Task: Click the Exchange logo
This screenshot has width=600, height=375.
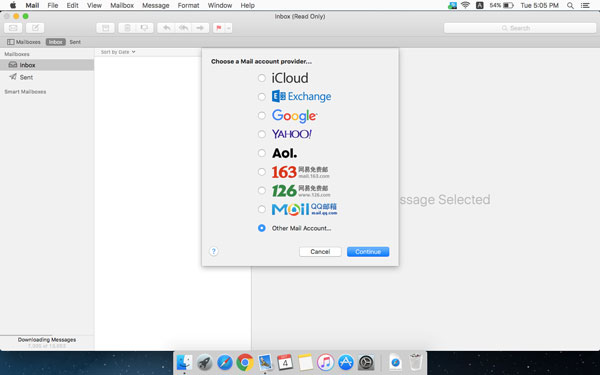Action: (x=302, y=96)
